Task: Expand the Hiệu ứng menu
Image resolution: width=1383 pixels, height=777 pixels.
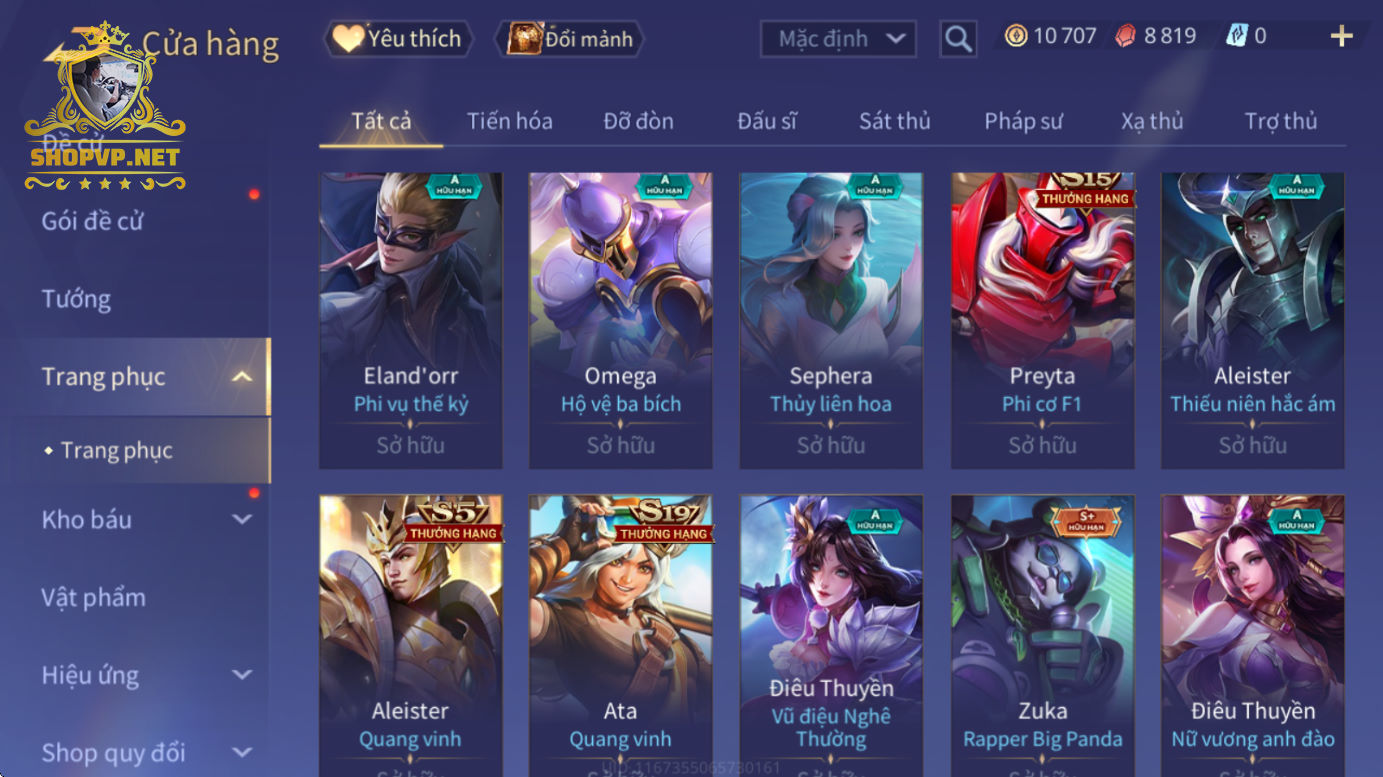Action: [241, 675]
